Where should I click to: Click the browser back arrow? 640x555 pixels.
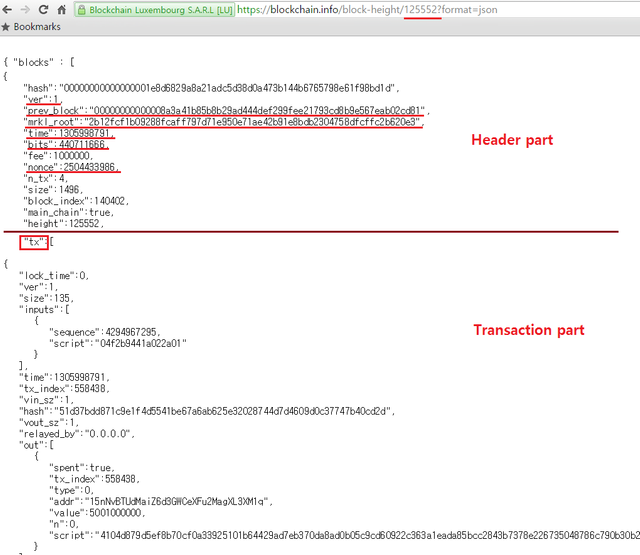point(7,10)
